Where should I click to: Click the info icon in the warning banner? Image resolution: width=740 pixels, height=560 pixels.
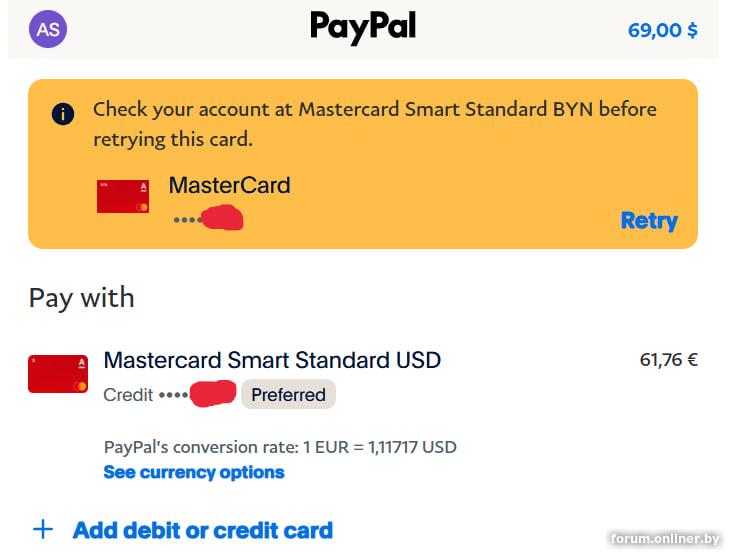63,113
